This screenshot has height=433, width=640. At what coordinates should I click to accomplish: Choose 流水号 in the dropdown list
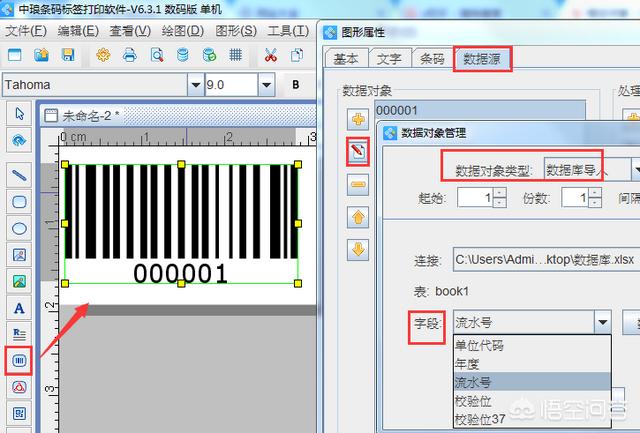(532, 382)
